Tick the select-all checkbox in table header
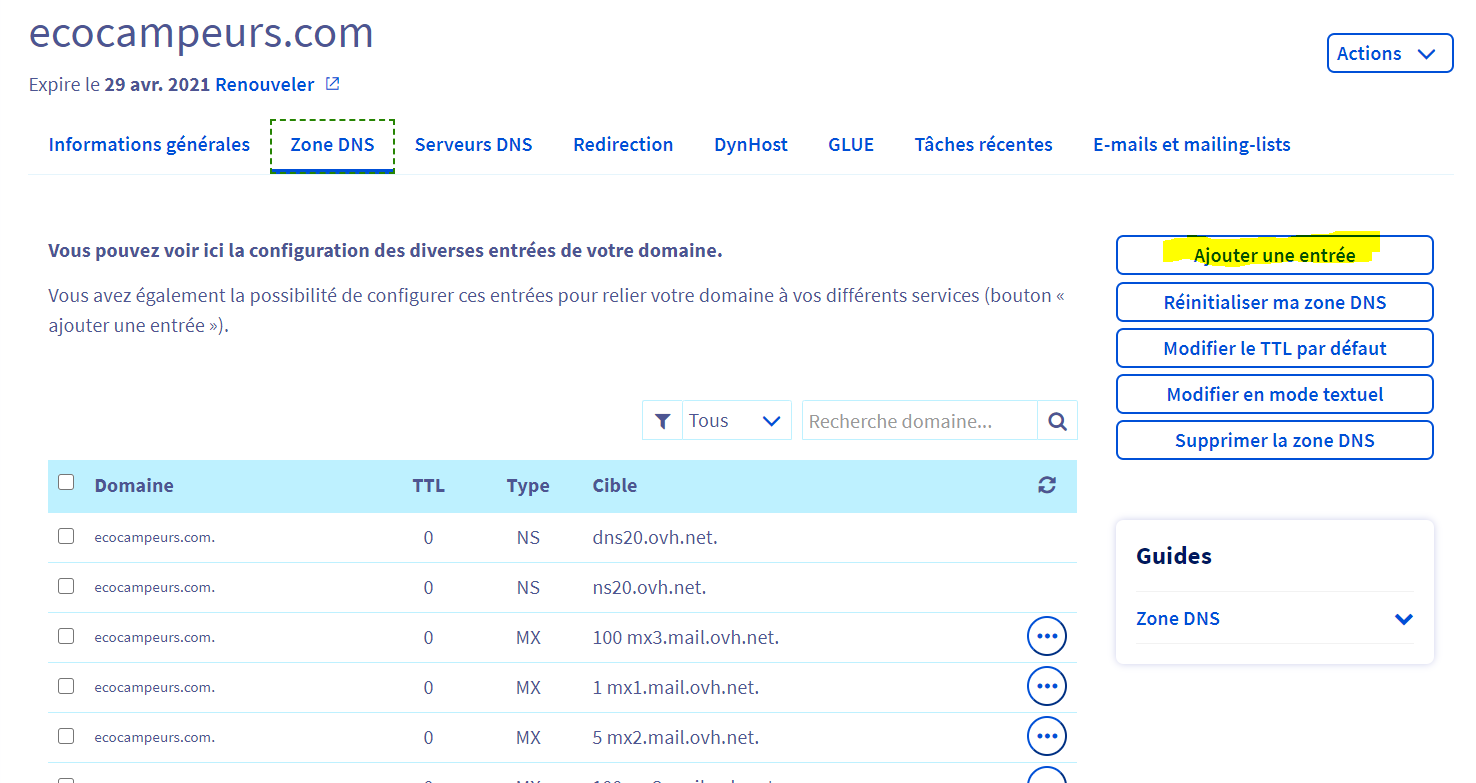The width and height of the screenshot is (1476, 783). point(66,483)
